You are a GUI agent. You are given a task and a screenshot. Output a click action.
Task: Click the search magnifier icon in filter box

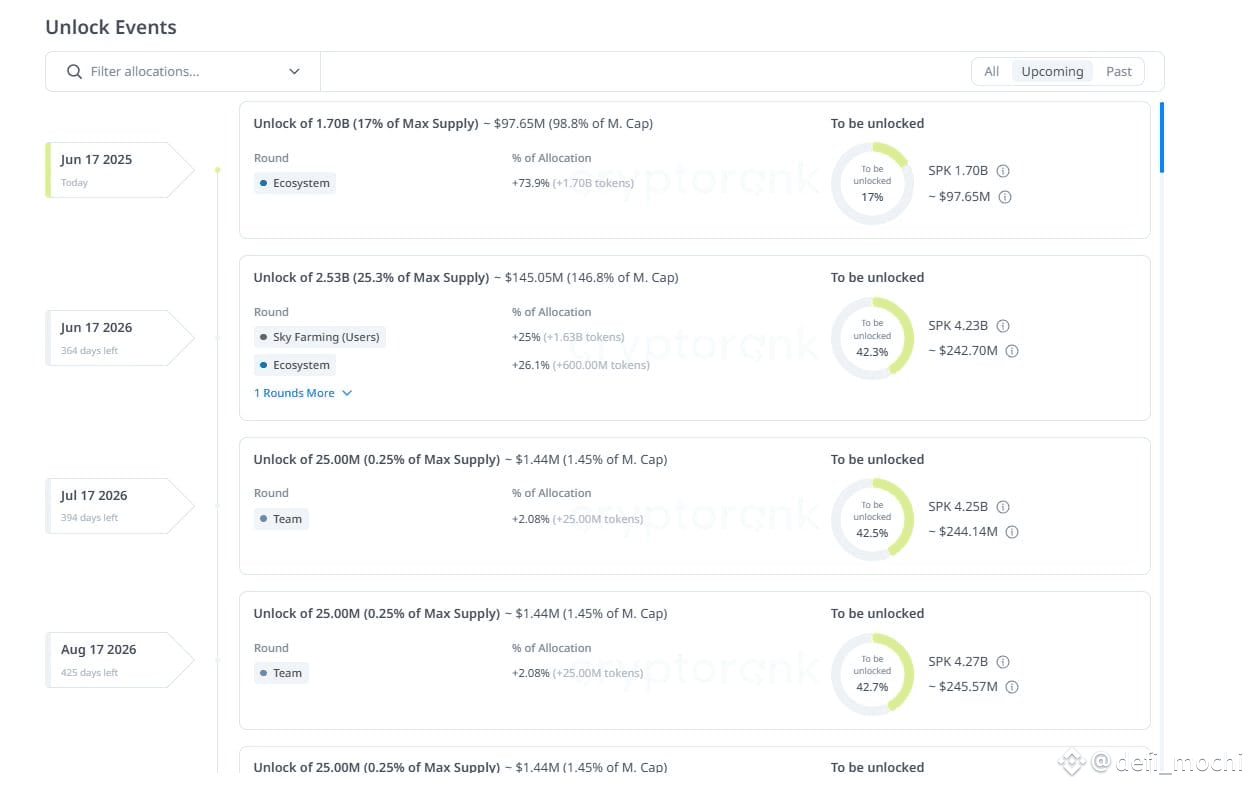click(x=74, y=71)
